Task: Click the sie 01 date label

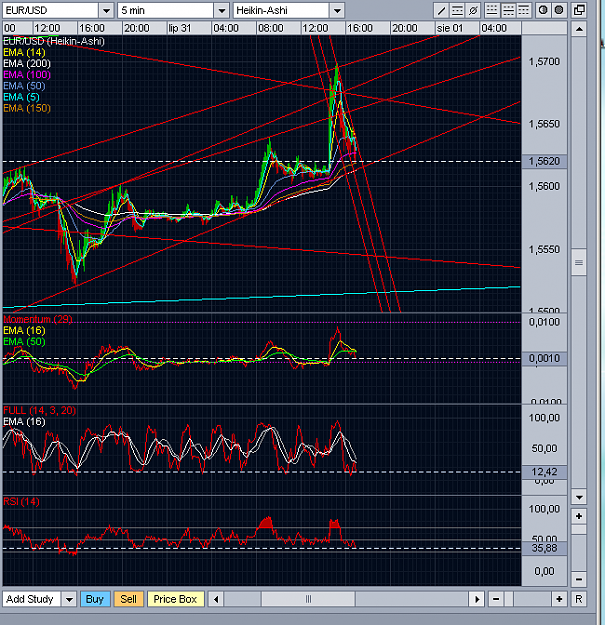Action: tap(450, 29)
